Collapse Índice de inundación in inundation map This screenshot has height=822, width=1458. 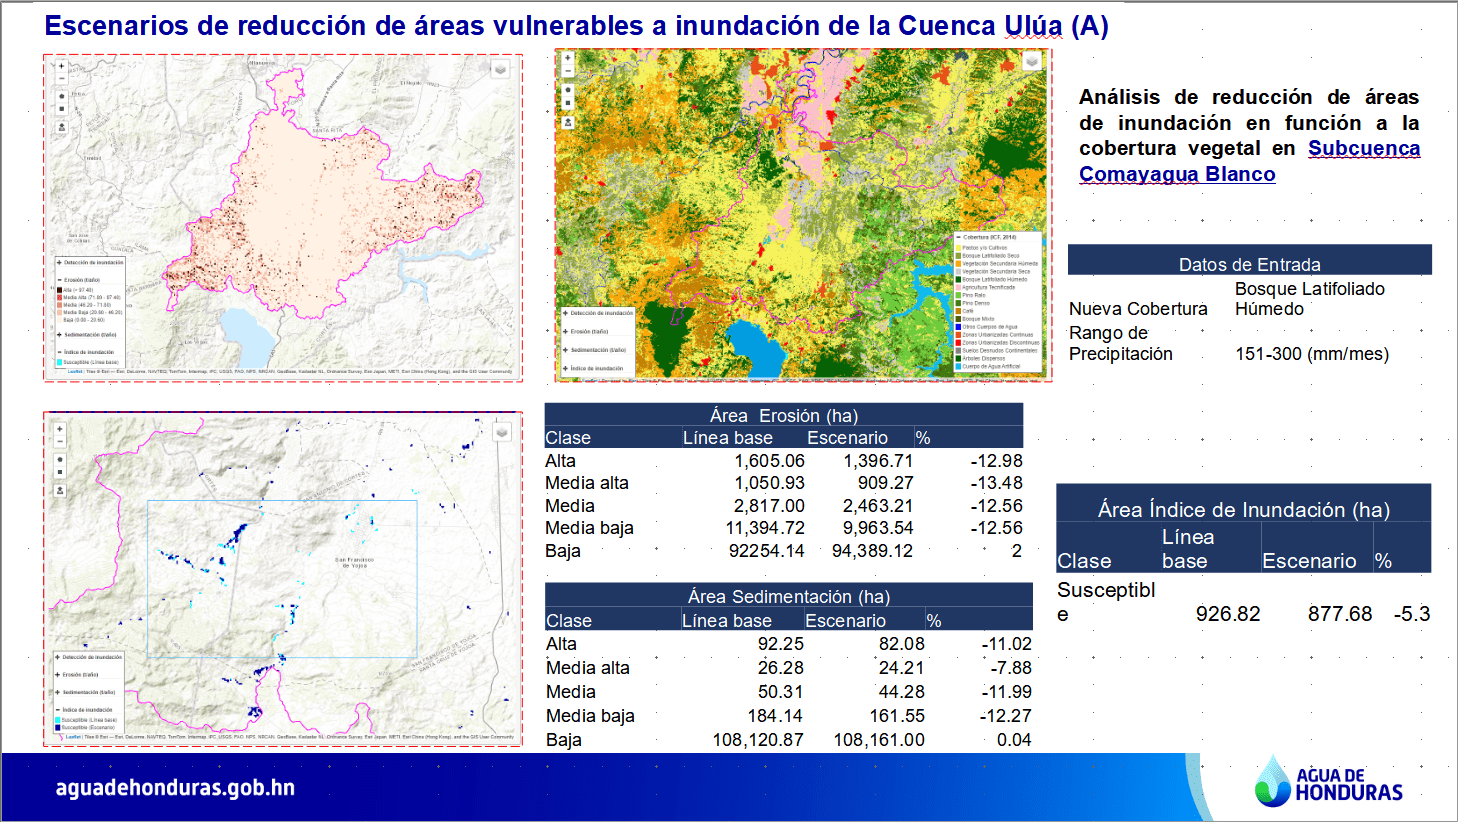pos(58,709)
